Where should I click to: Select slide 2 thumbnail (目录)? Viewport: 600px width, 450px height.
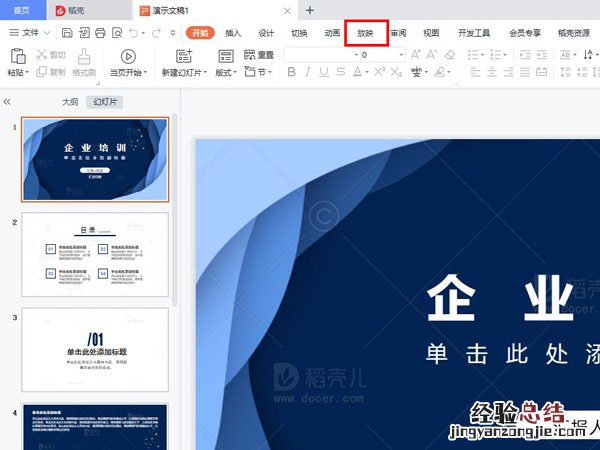pyautogui.click(x=95, y=254)
